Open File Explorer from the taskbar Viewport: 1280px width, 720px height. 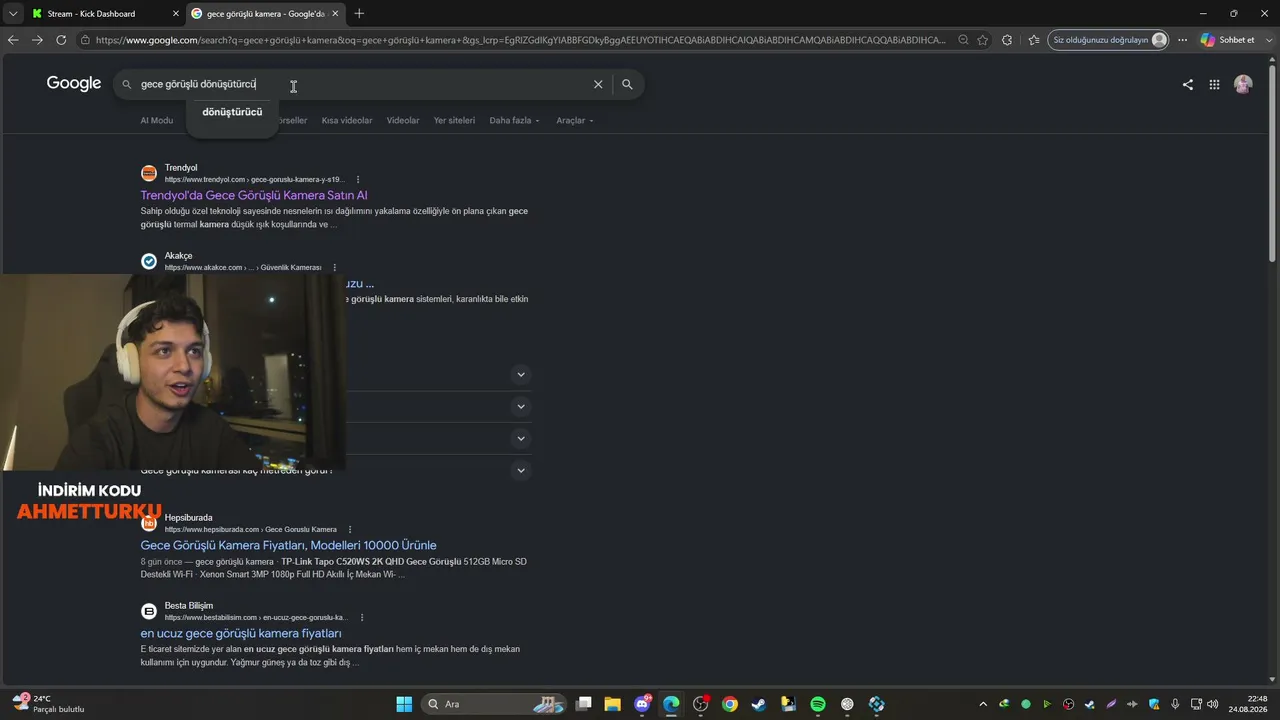coord(613,704)
